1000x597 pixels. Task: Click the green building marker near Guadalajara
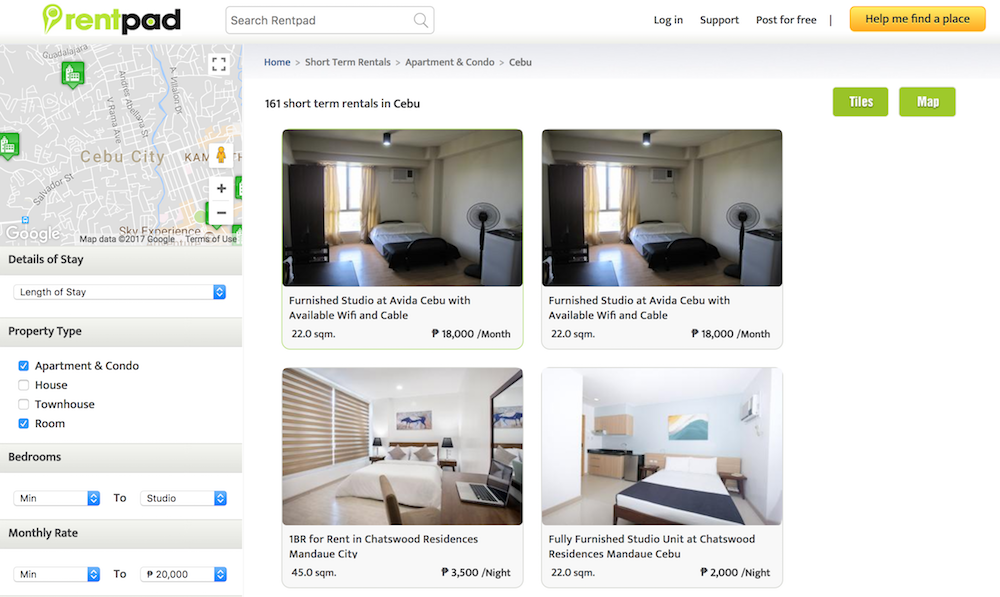point(71,73)
